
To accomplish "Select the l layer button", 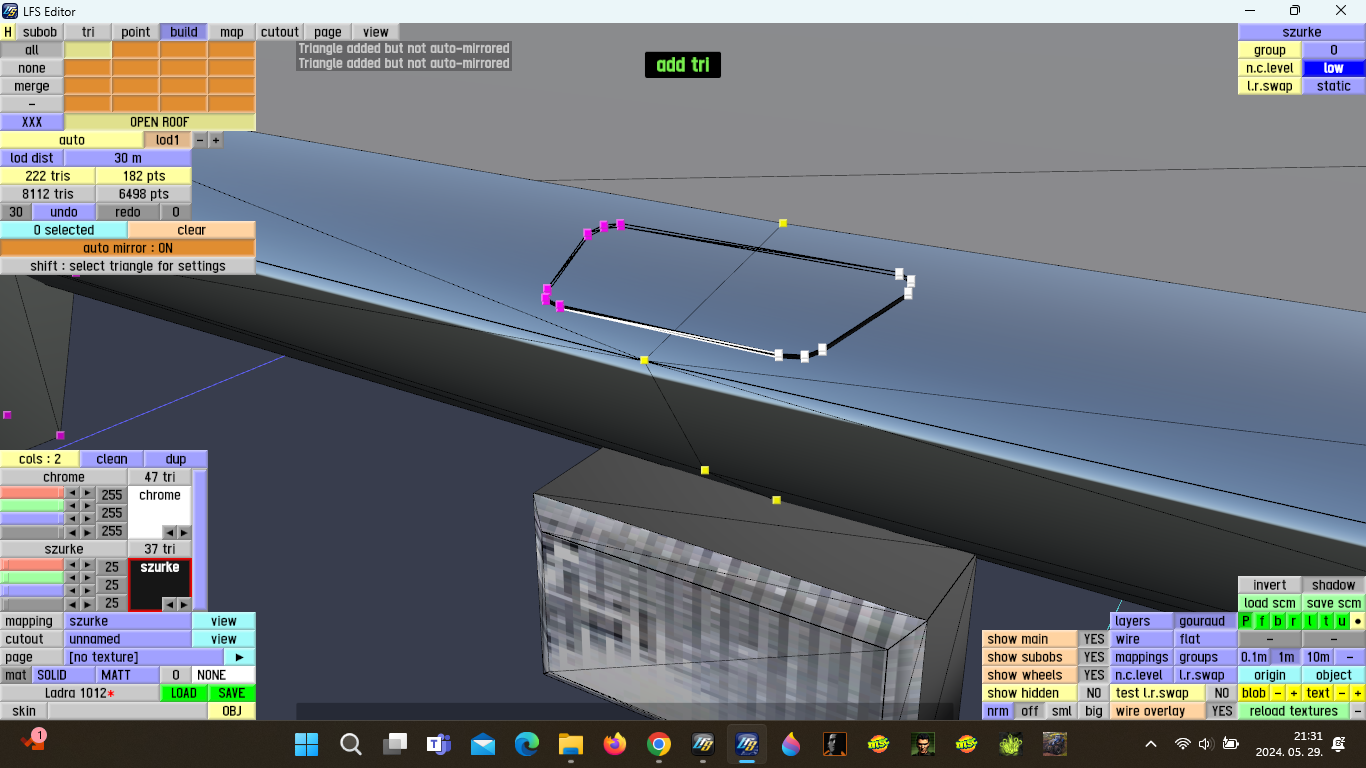I will coord(1310,621).
